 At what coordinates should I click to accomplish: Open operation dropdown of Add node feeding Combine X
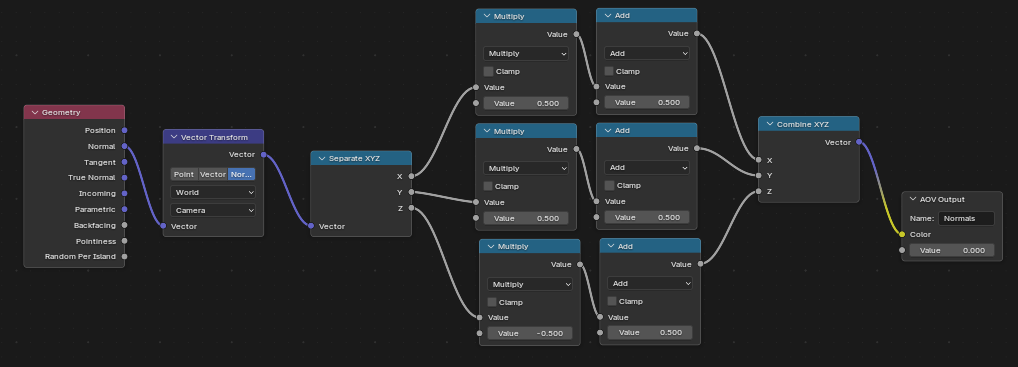click(x=647, y=53)
